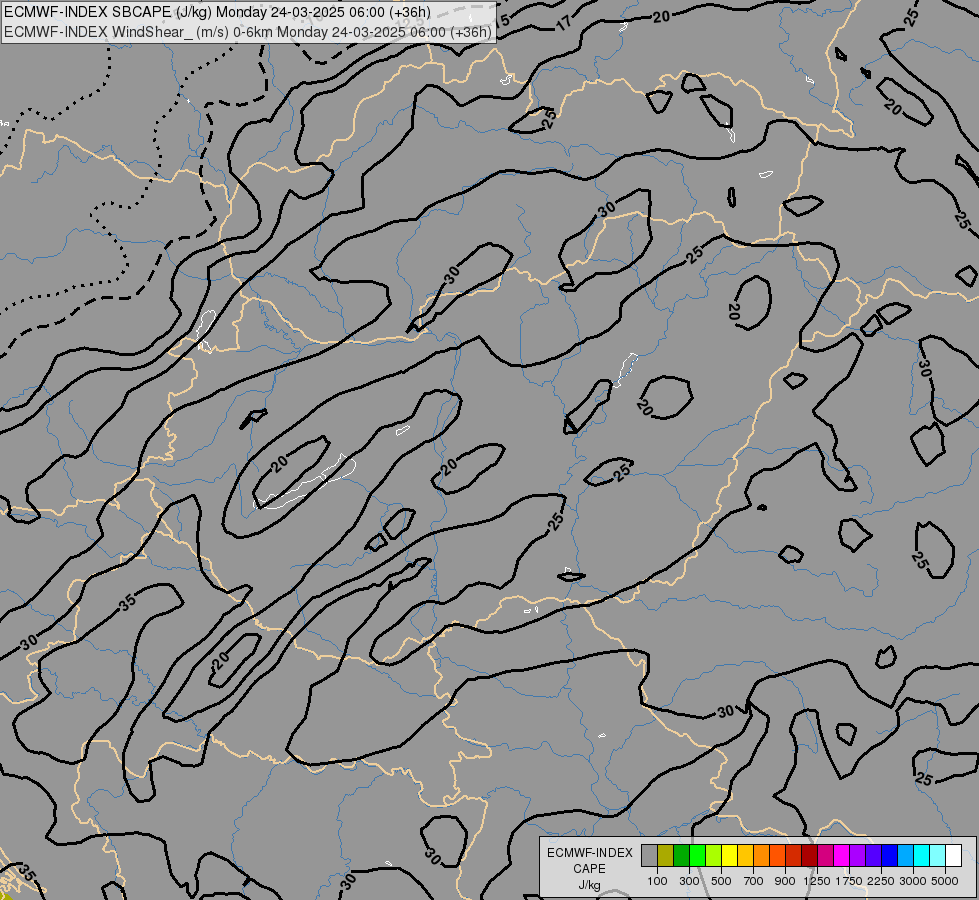Click the 1250 legend scale label

point(817,881)
